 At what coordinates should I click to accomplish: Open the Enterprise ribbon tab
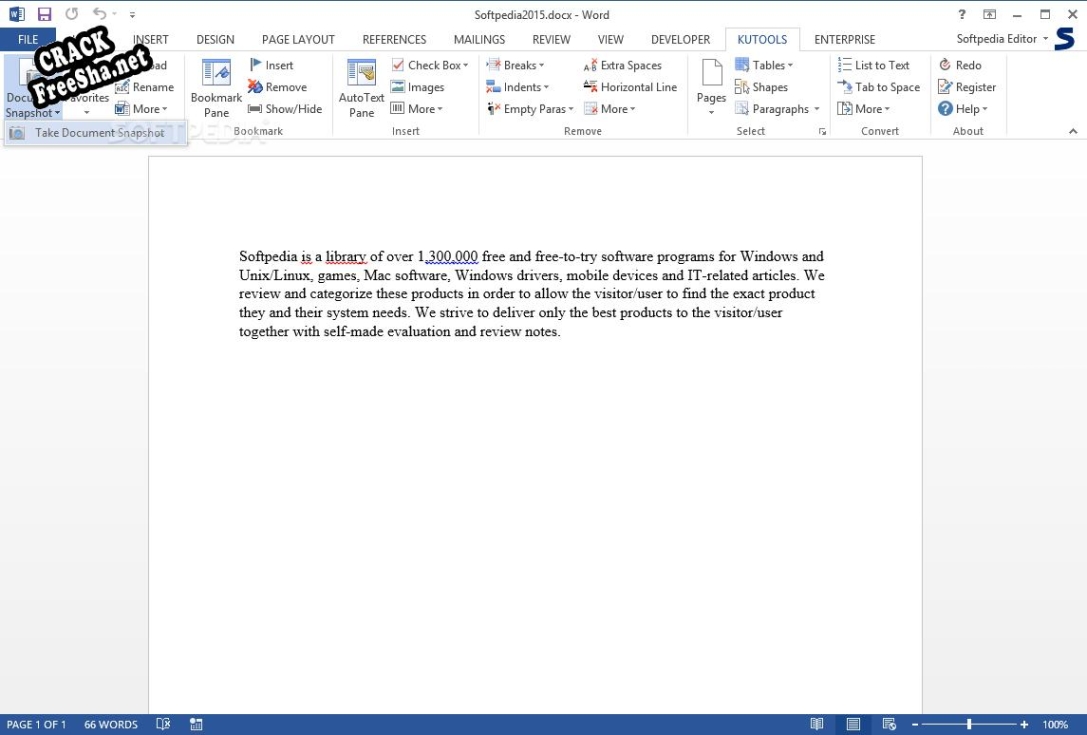[x=844, y=40]
